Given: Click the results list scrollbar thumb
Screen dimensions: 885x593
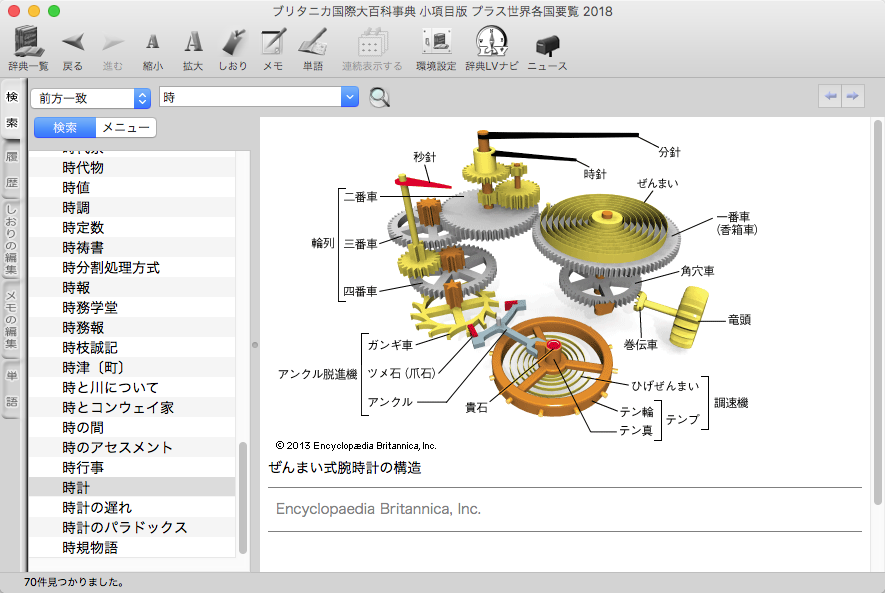Looking at the screenshot, I should tap(243, 498).
